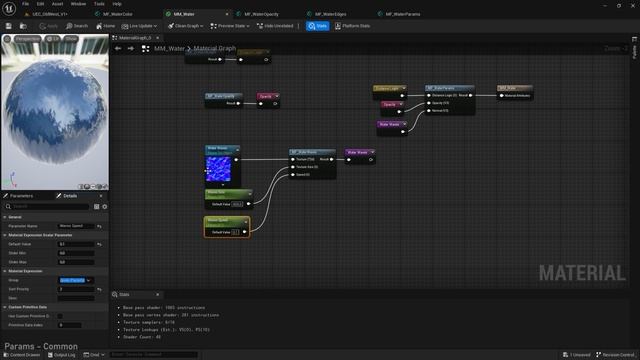Switch to MF_WaterParams tab
Image resolution: width=640 pixels, height=360 pixels.
pyautogui.click(x=402, y=14)
